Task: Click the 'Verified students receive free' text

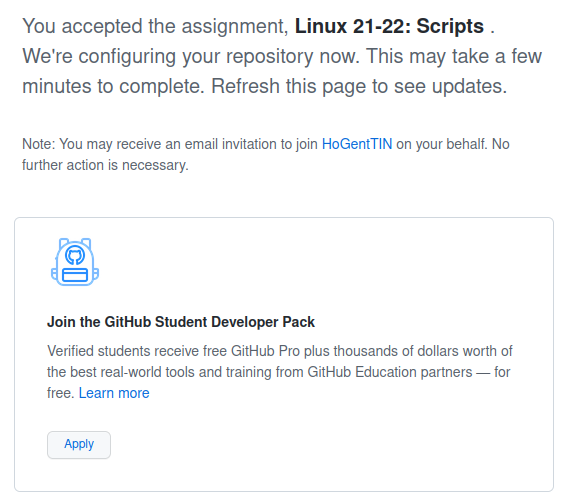Action: (x=137, y=351)
